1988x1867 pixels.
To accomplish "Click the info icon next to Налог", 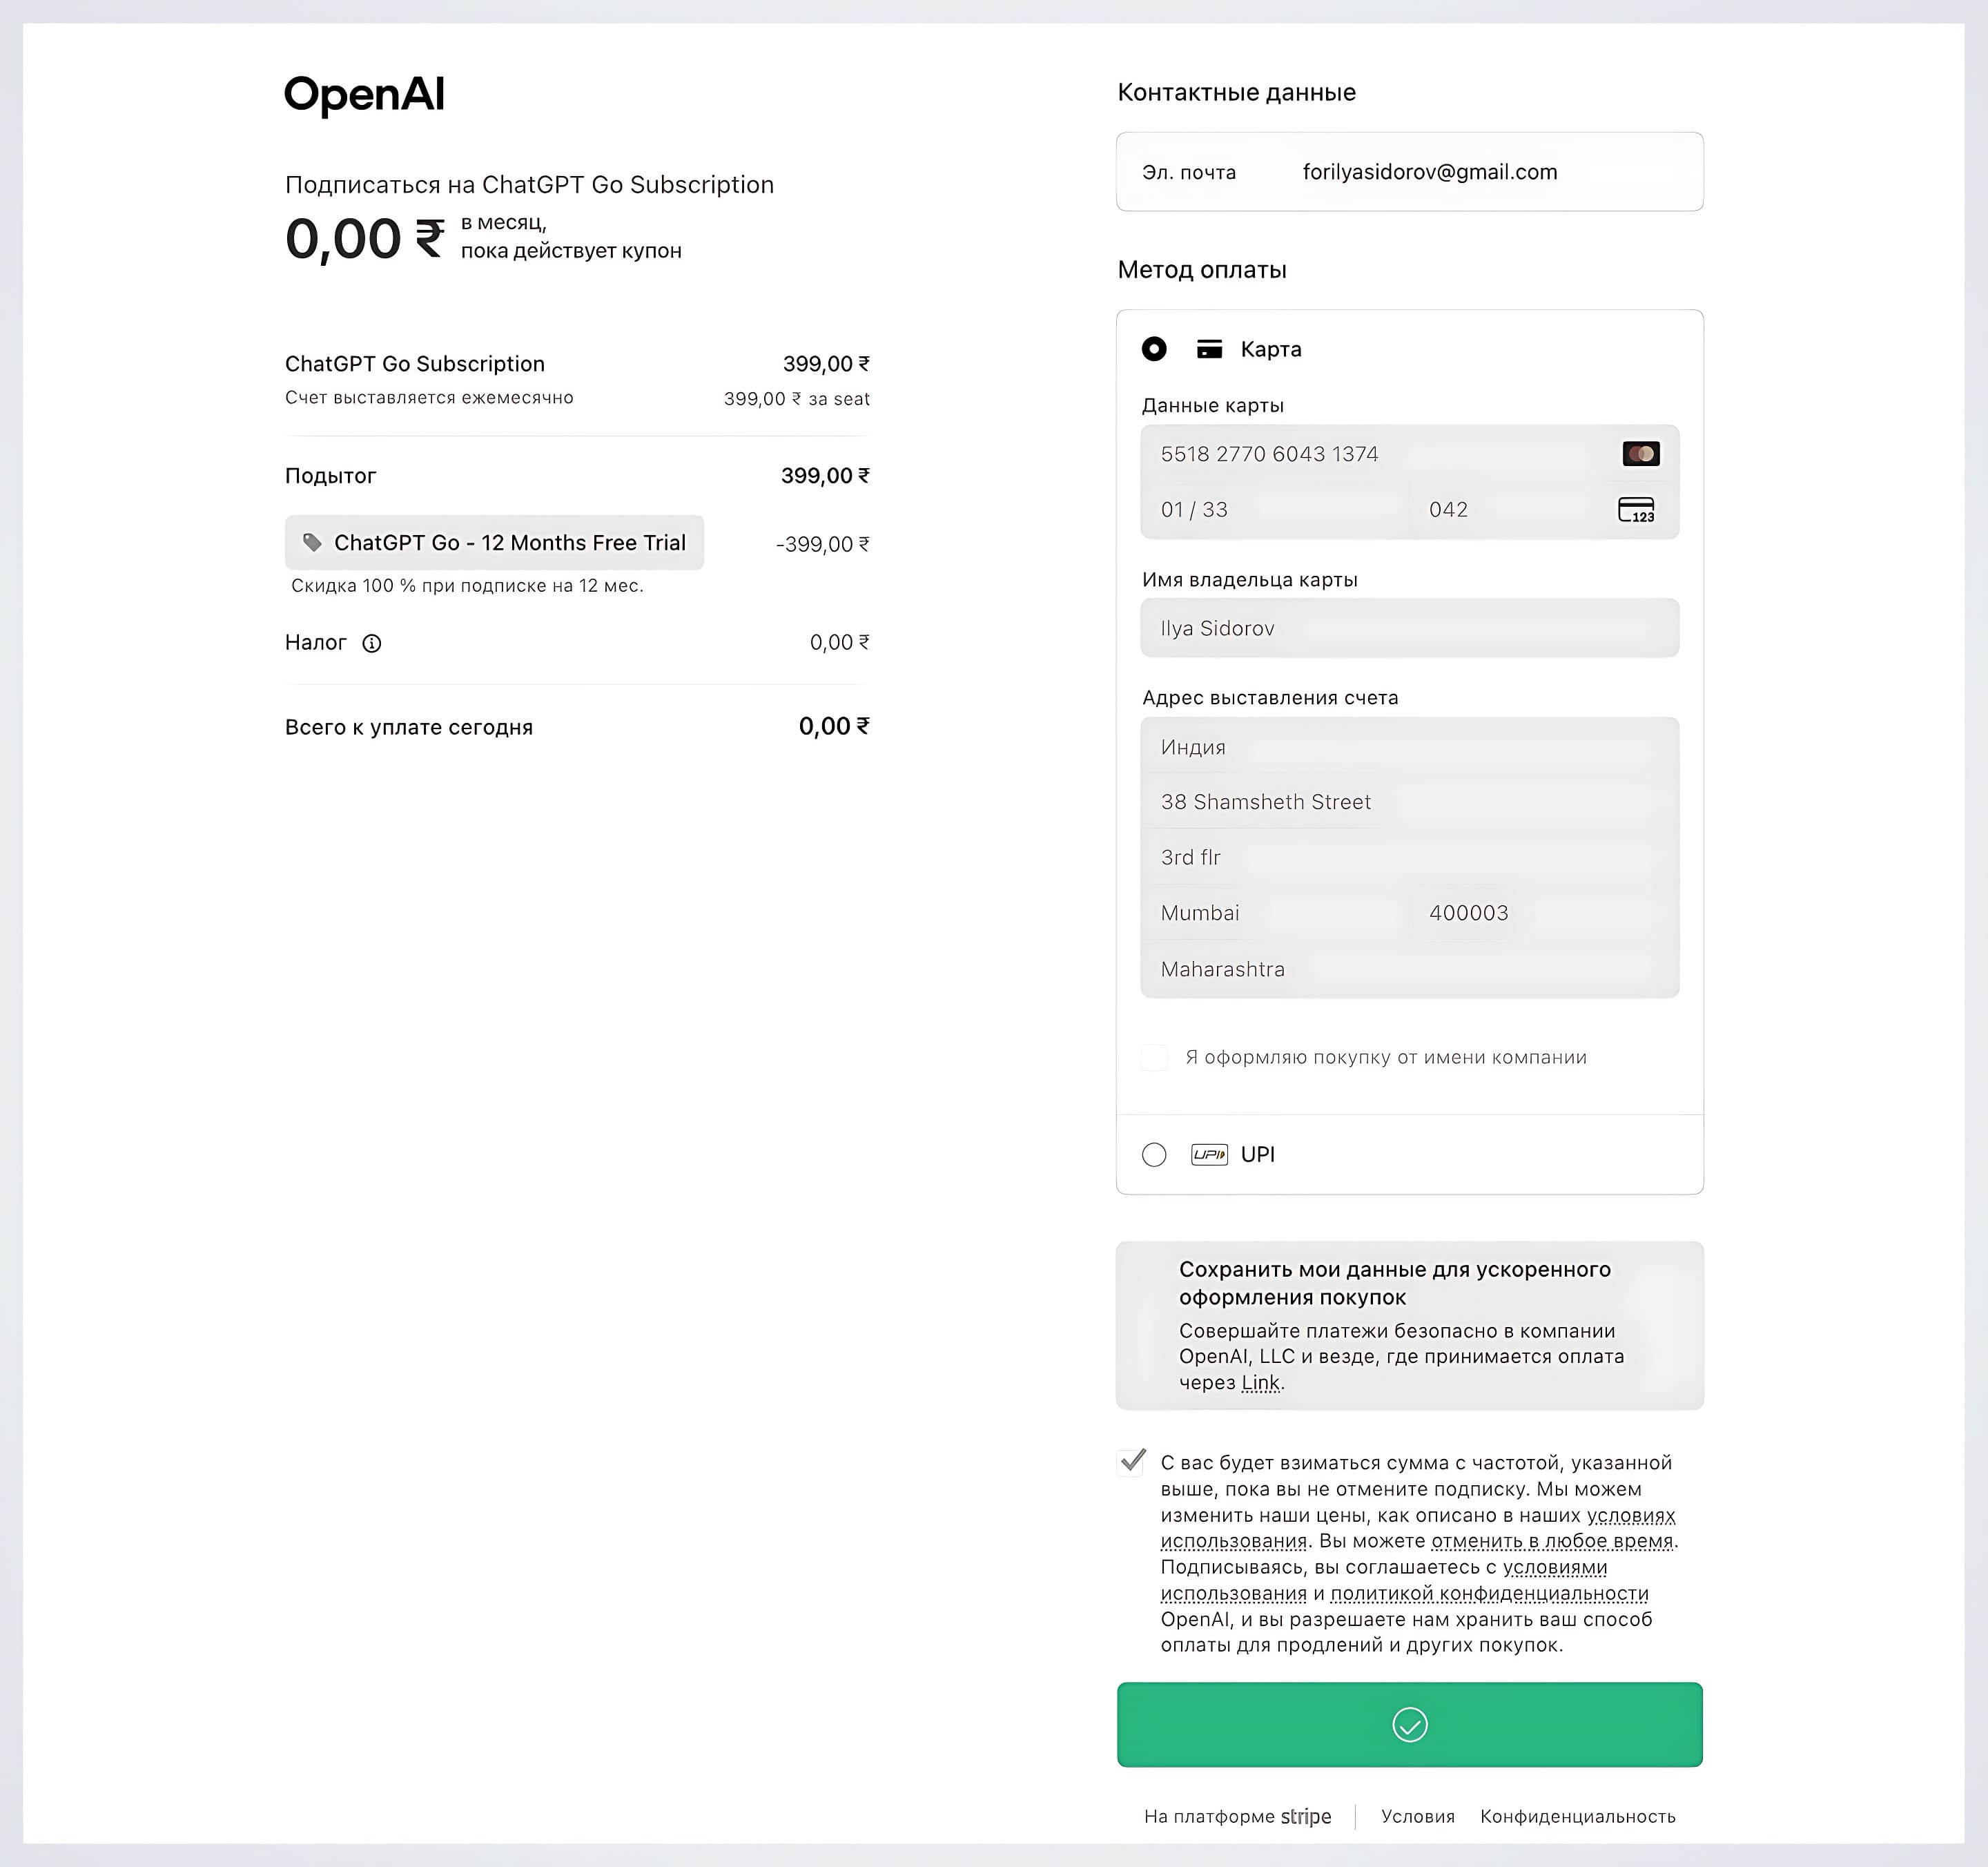I will click(372, 643).
